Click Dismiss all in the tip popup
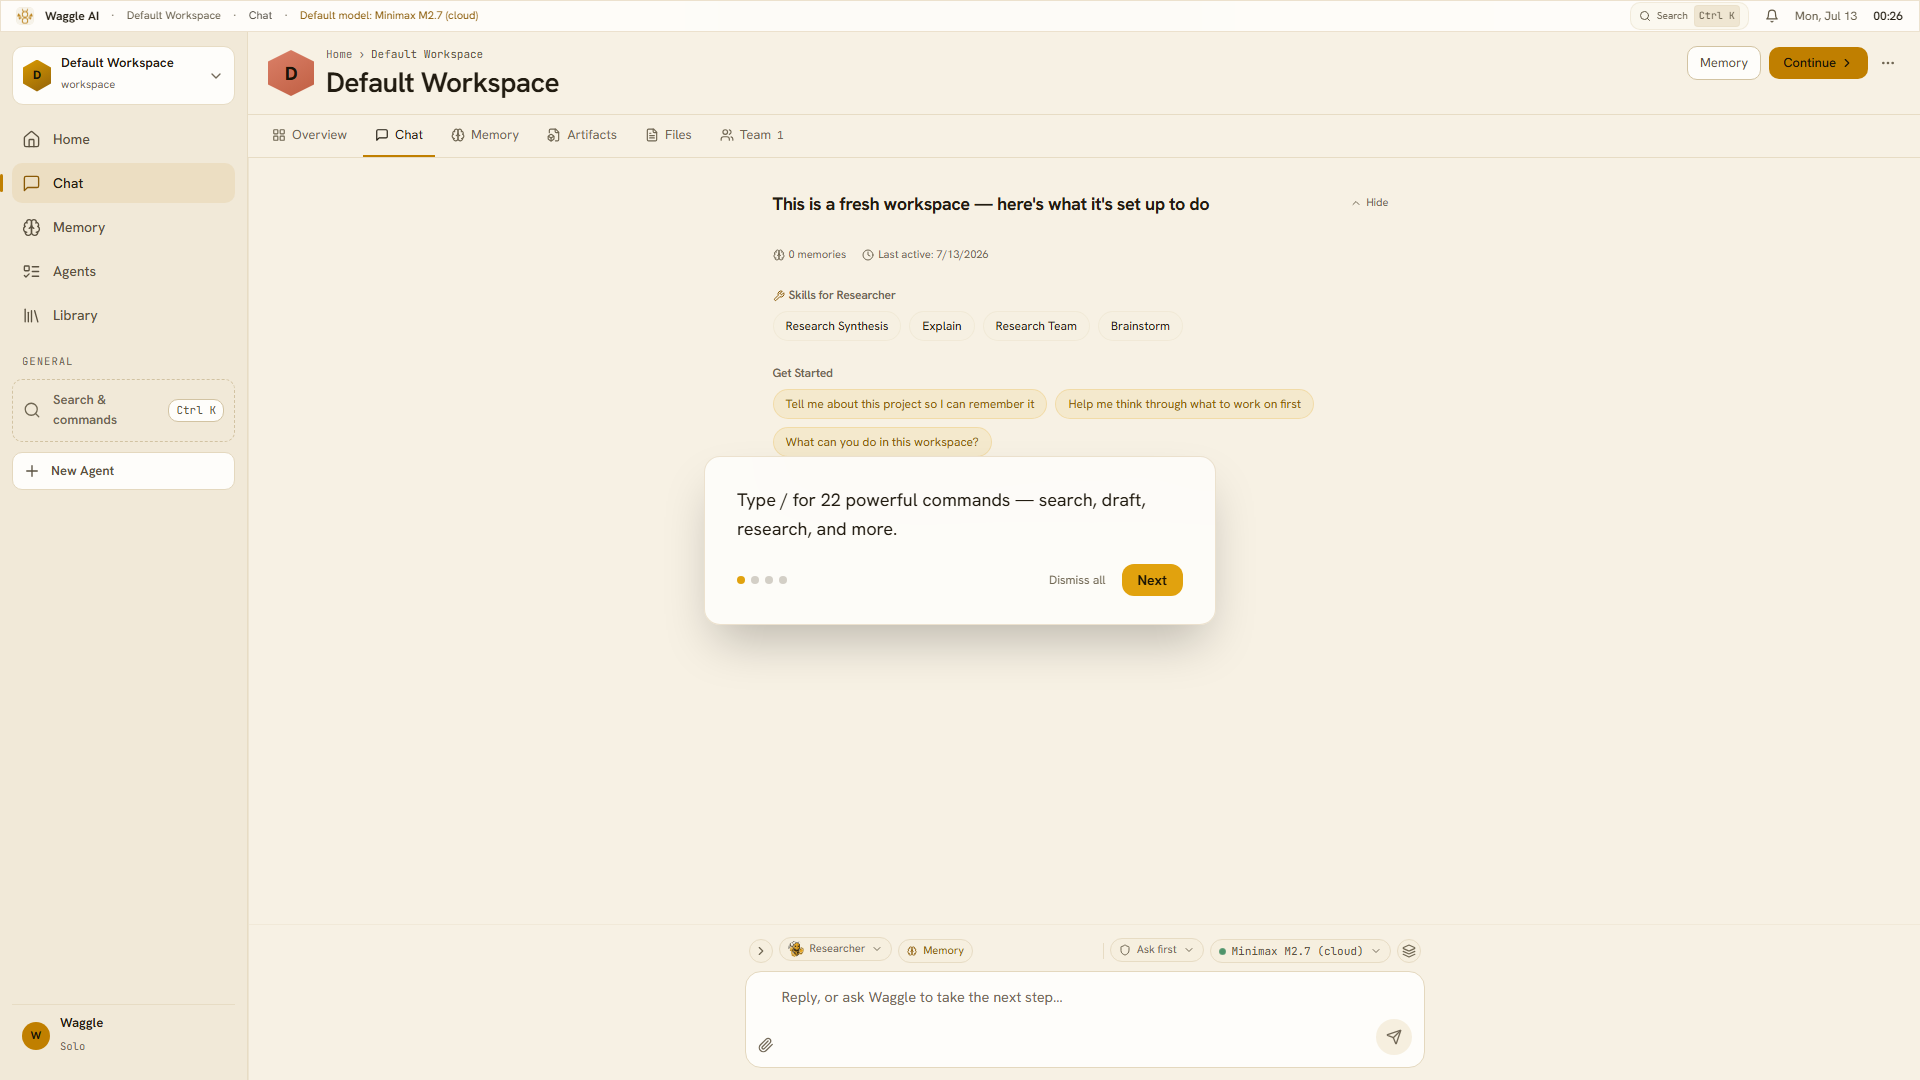The width and height of the screenshot is (1920, 1080). [1077, 580]
